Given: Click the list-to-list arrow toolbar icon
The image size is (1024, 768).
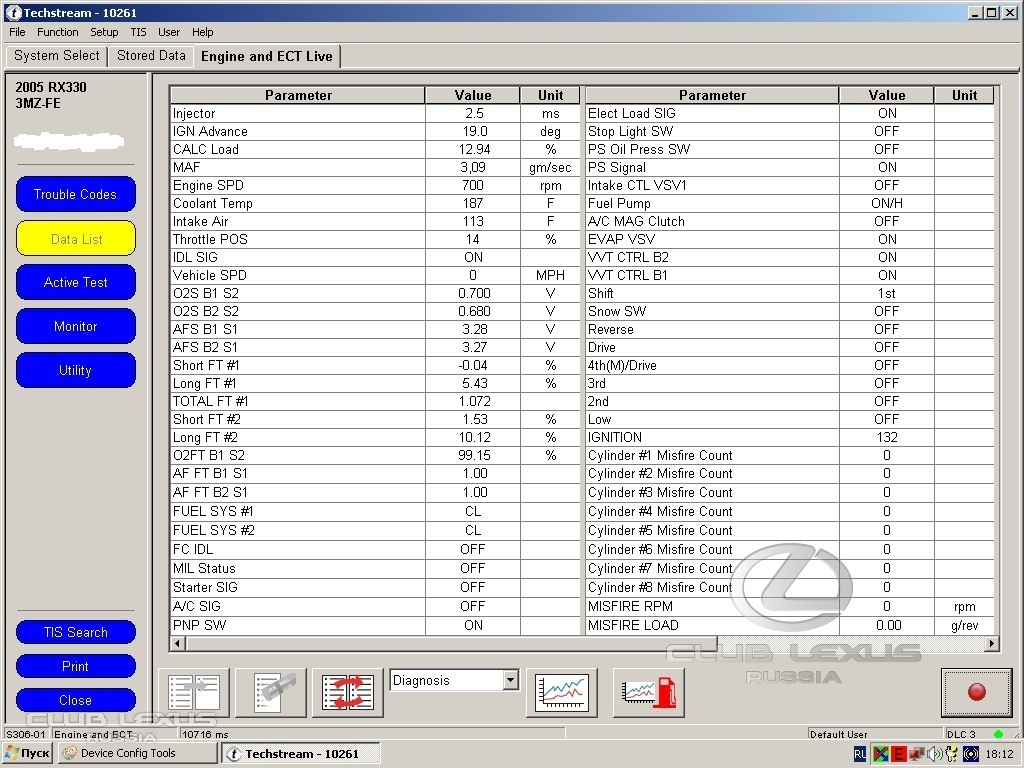Looking at the screenshot, I should (x=194, y=693).
